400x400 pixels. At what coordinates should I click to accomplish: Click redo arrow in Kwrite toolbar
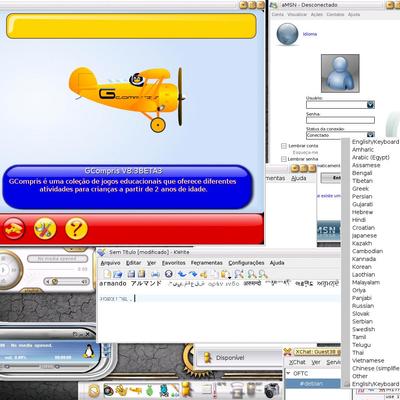193,274
